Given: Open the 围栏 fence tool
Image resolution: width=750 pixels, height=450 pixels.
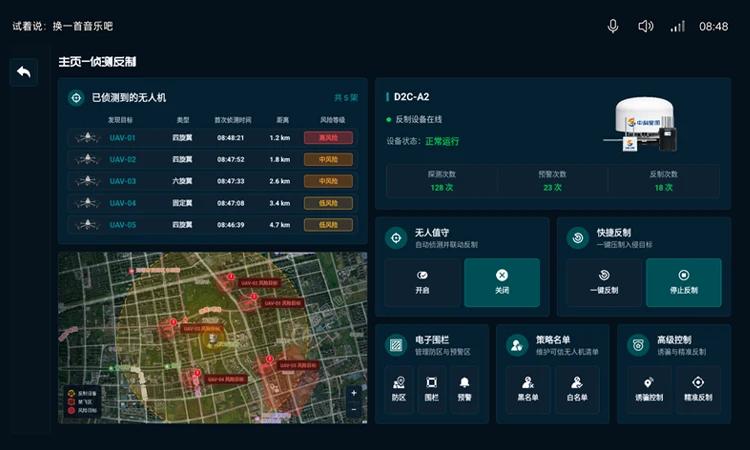Looking at the screenshot, I should point(431,389).
